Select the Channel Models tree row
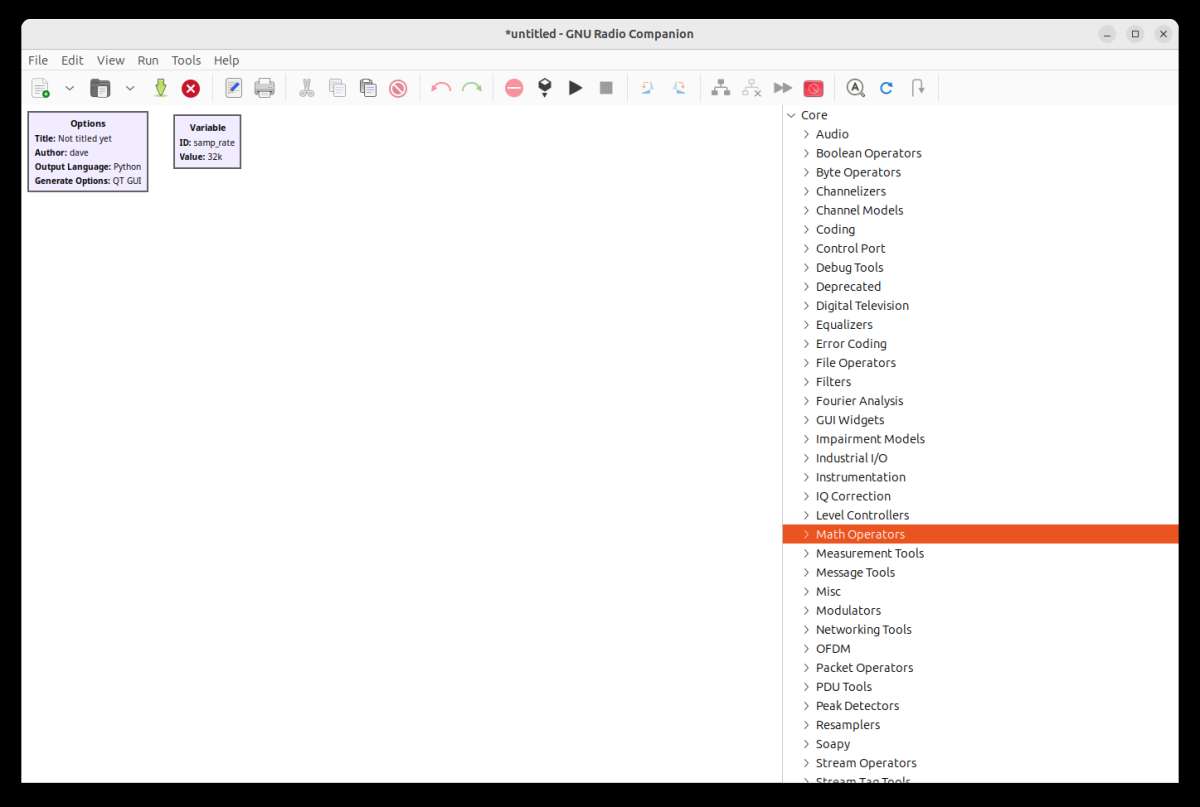 980,210
